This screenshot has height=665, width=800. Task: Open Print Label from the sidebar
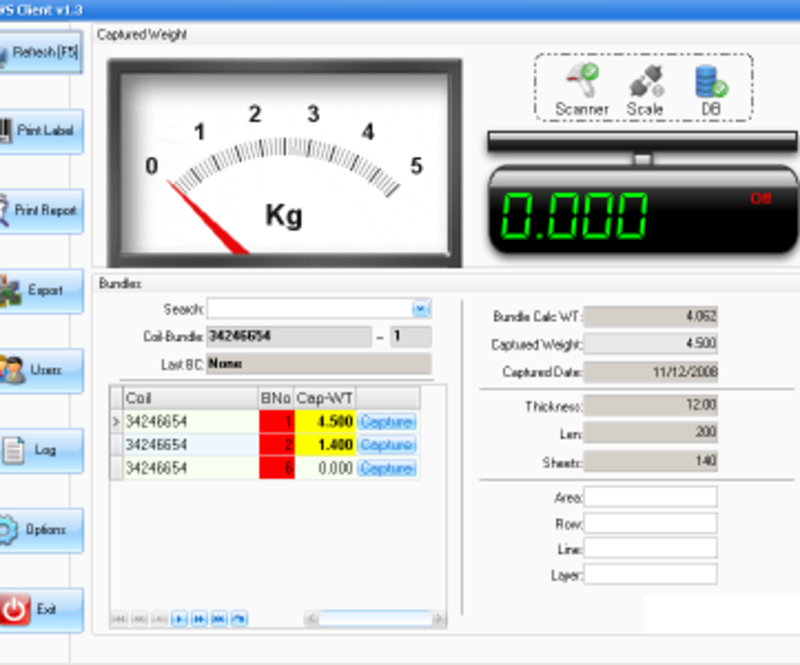pyautogui.click(x=41, y=131)
